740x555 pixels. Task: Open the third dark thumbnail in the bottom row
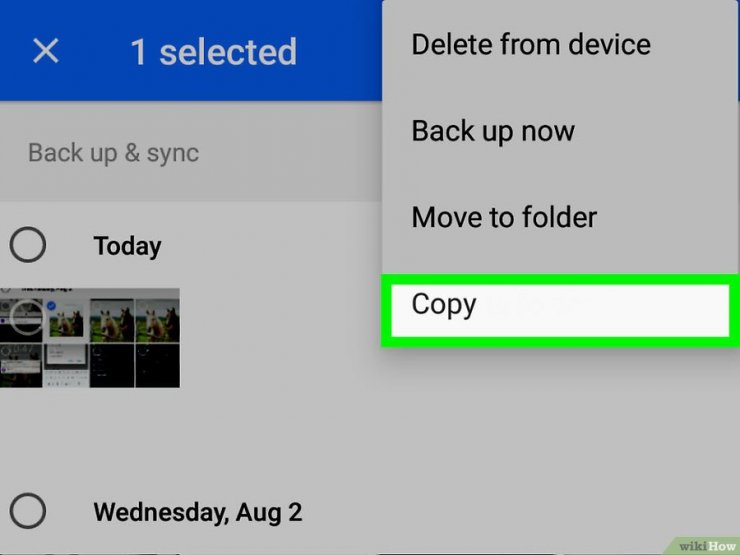coord(112,366)
